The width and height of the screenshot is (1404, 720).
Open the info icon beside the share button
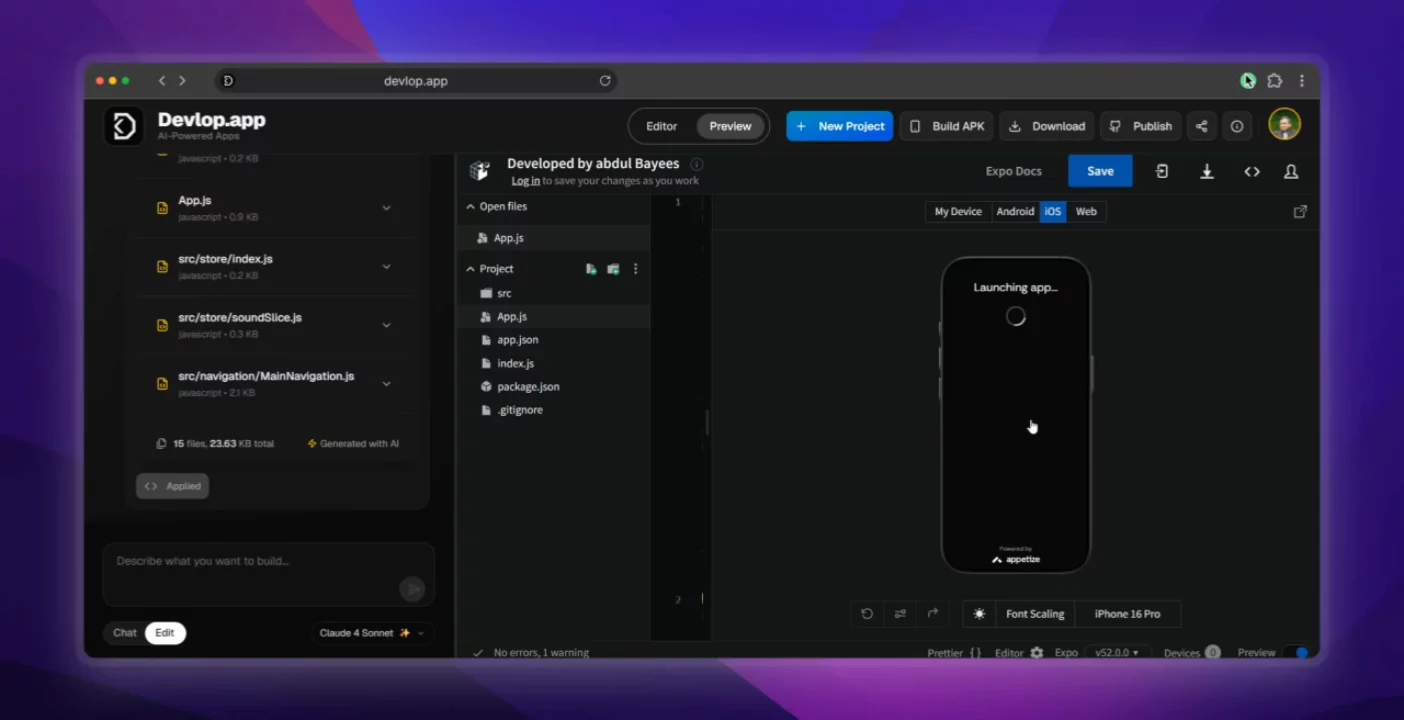1237,126
